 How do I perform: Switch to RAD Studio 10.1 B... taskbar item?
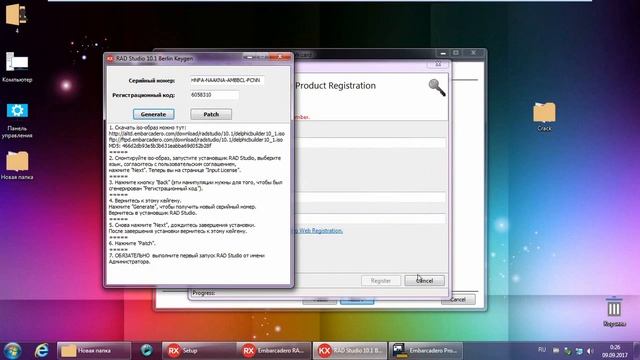pyautogui.click(x=350, y=351)
